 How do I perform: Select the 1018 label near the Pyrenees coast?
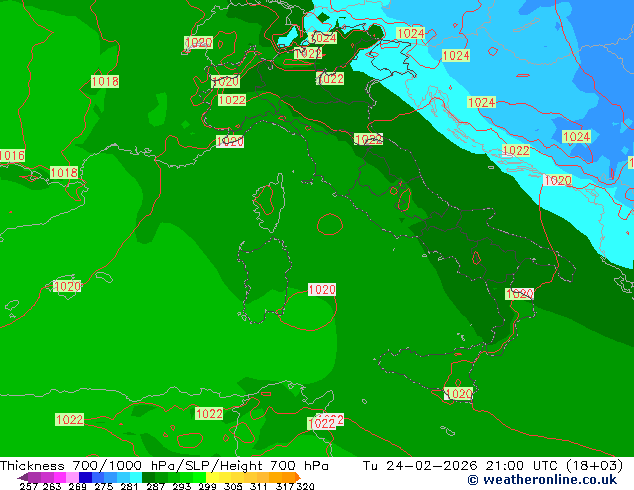[64, 173]
